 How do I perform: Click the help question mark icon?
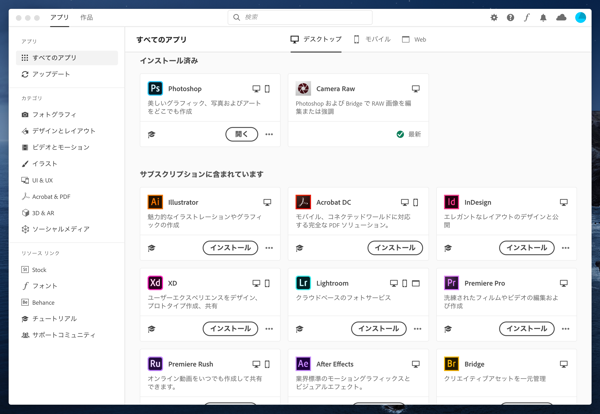pos(510,18)
